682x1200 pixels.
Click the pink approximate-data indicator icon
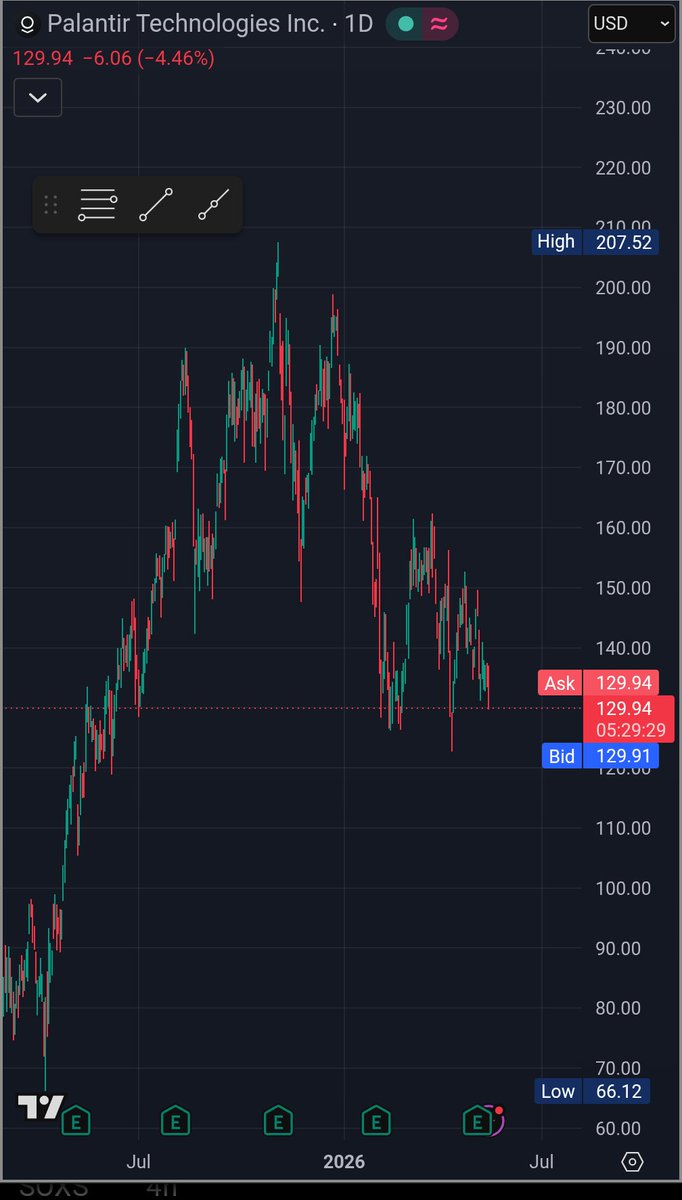click(440, 24)
